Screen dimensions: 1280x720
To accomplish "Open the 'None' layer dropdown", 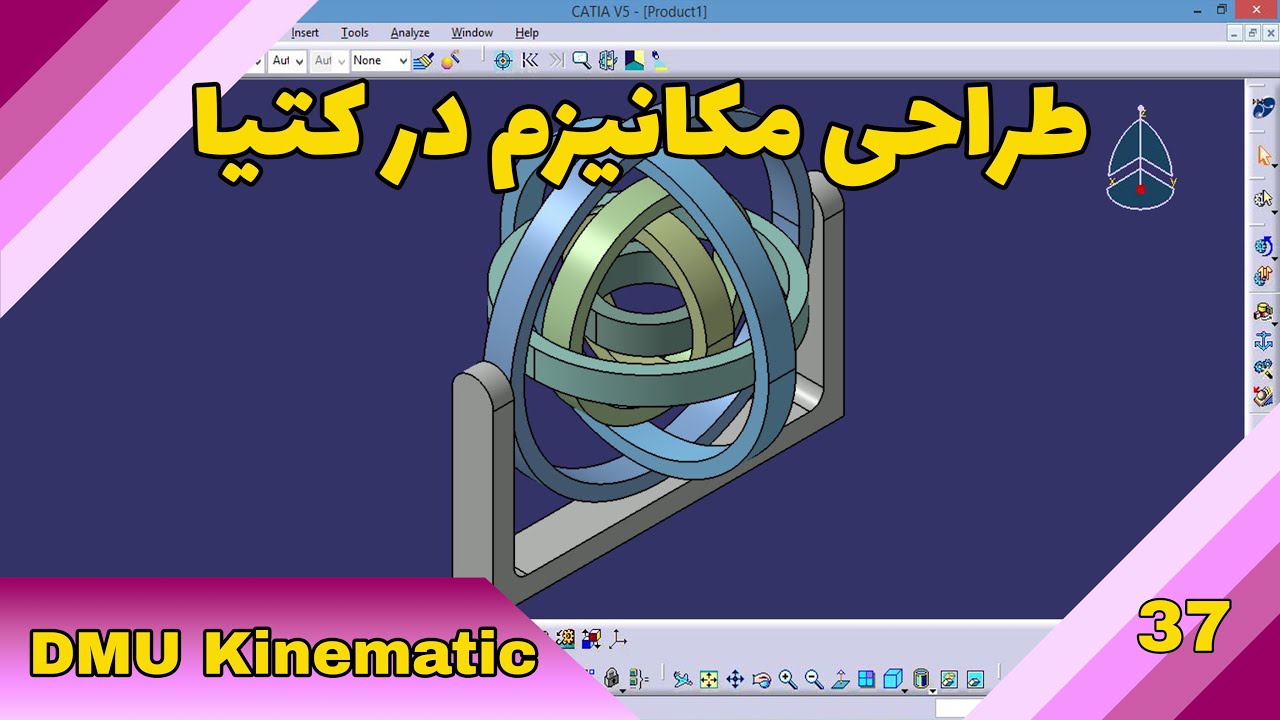I will click(x=380, y=61).
